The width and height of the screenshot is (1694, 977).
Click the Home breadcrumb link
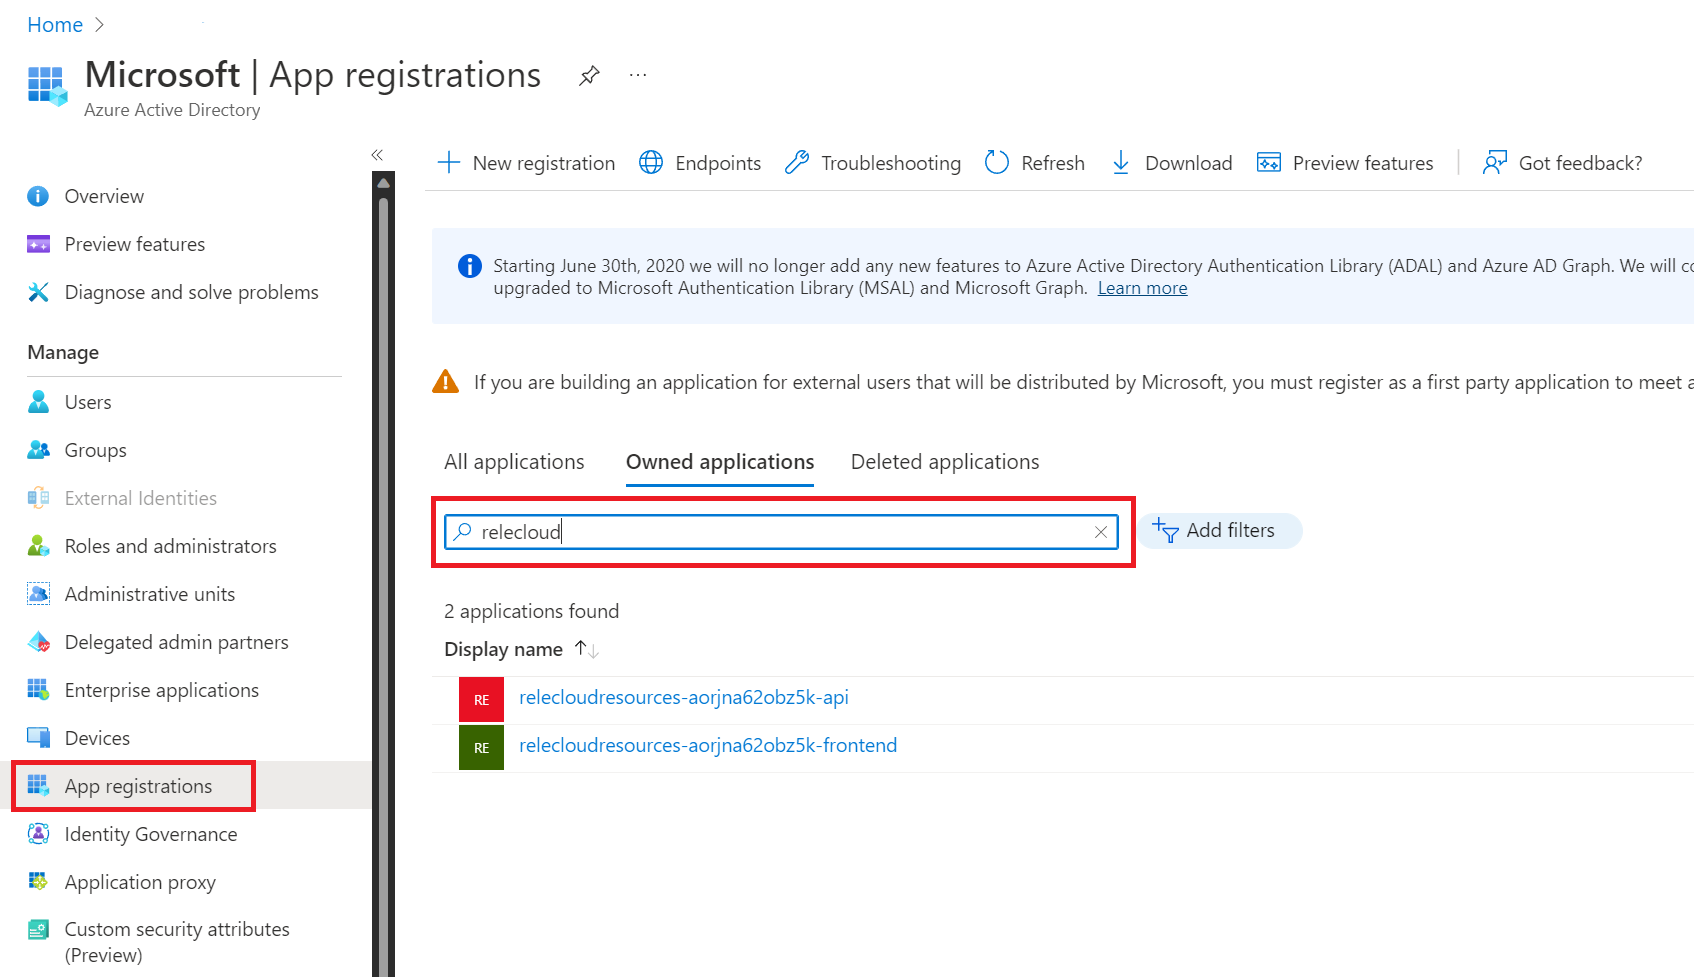point(55,25)
